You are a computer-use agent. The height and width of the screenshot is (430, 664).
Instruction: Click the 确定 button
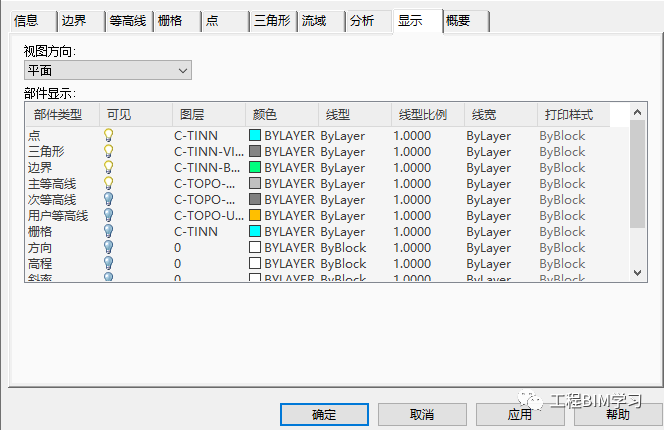tap(324, 414)
